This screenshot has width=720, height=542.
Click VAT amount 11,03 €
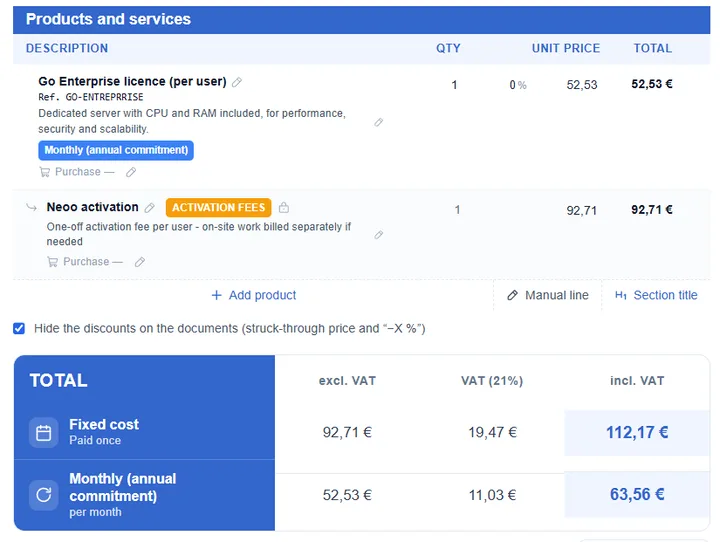(x=492, y=495)
